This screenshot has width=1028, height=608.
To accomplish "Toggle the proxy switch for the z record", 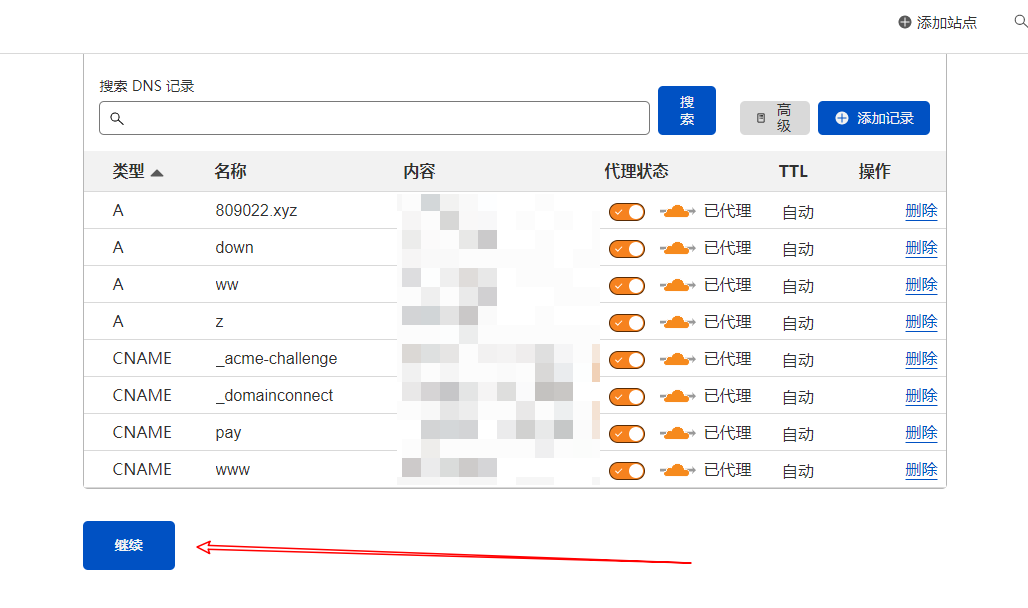I will coord(626,322).
